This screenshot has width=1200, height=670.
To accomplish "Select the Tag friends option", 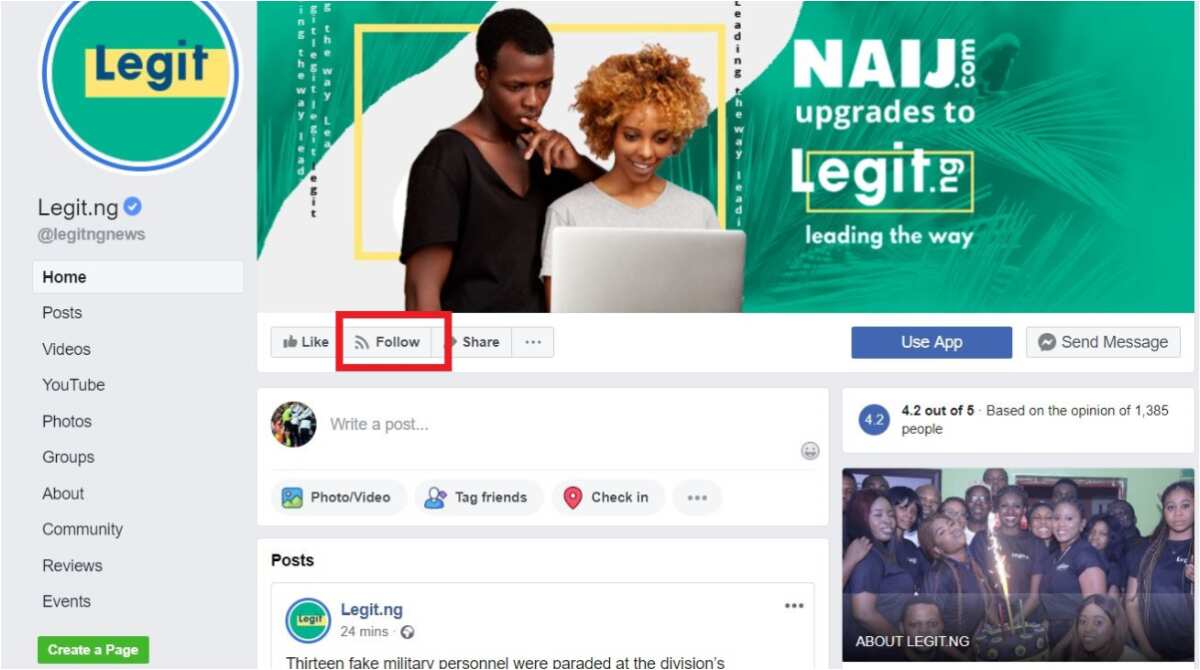I will 478,497.
